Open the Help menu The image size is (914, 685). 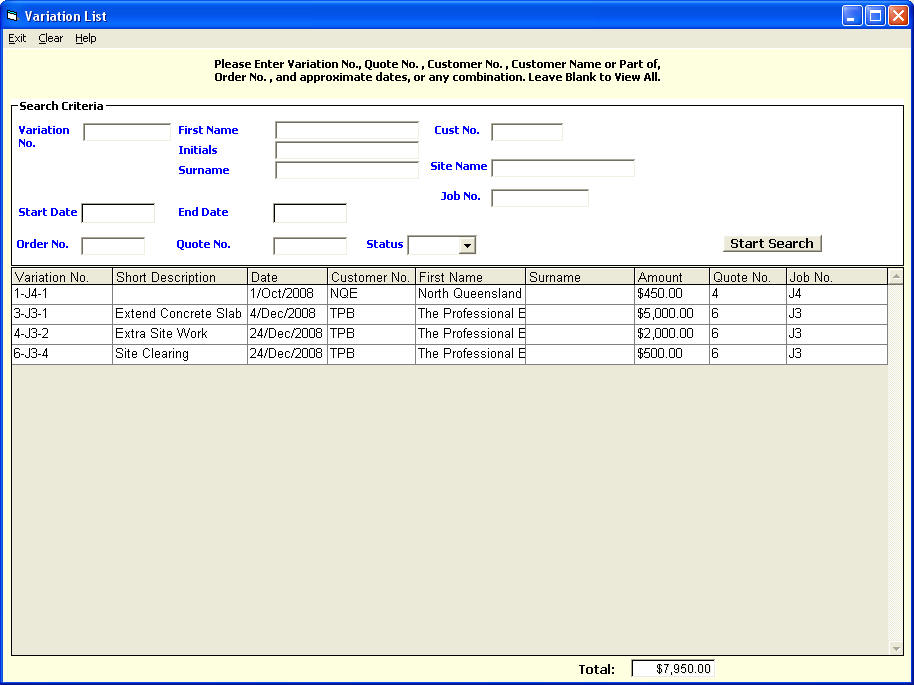click(86, 38)
